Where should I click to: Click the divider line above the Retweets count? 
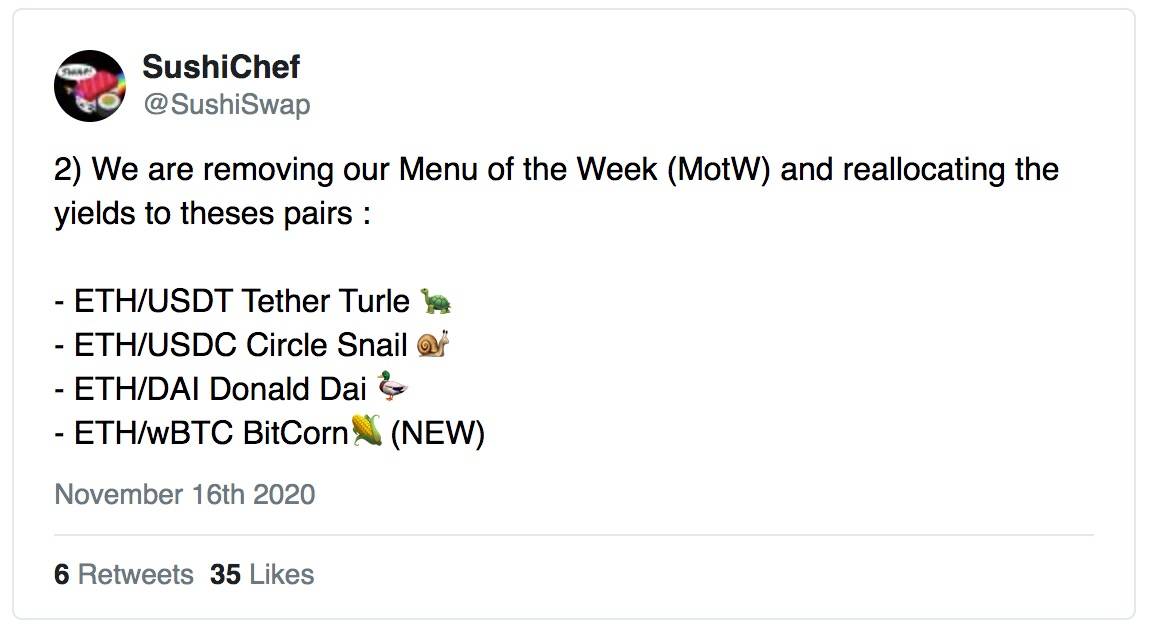(574, 535)
